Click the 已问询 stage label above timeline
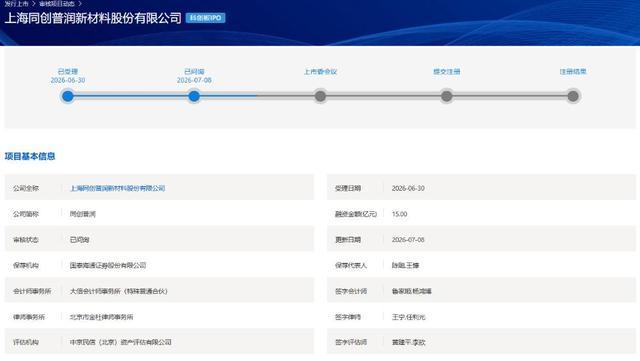The height and width of the screenshot is (361, 640). [194, 71]
